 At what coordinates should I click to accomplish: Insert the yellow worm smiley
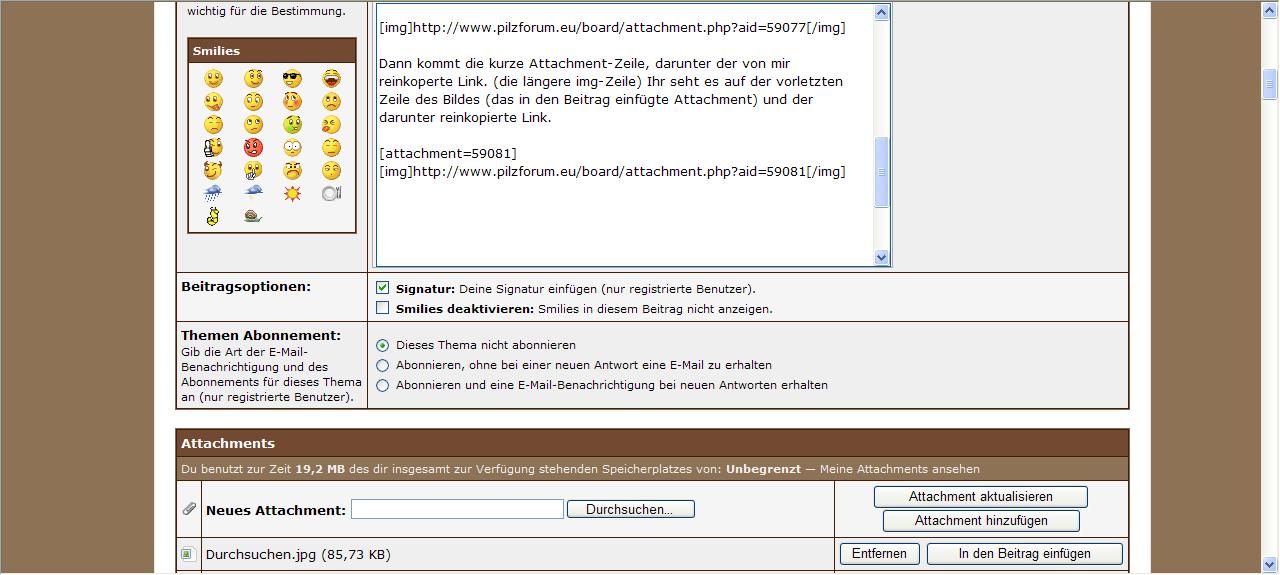click(213, 216)
